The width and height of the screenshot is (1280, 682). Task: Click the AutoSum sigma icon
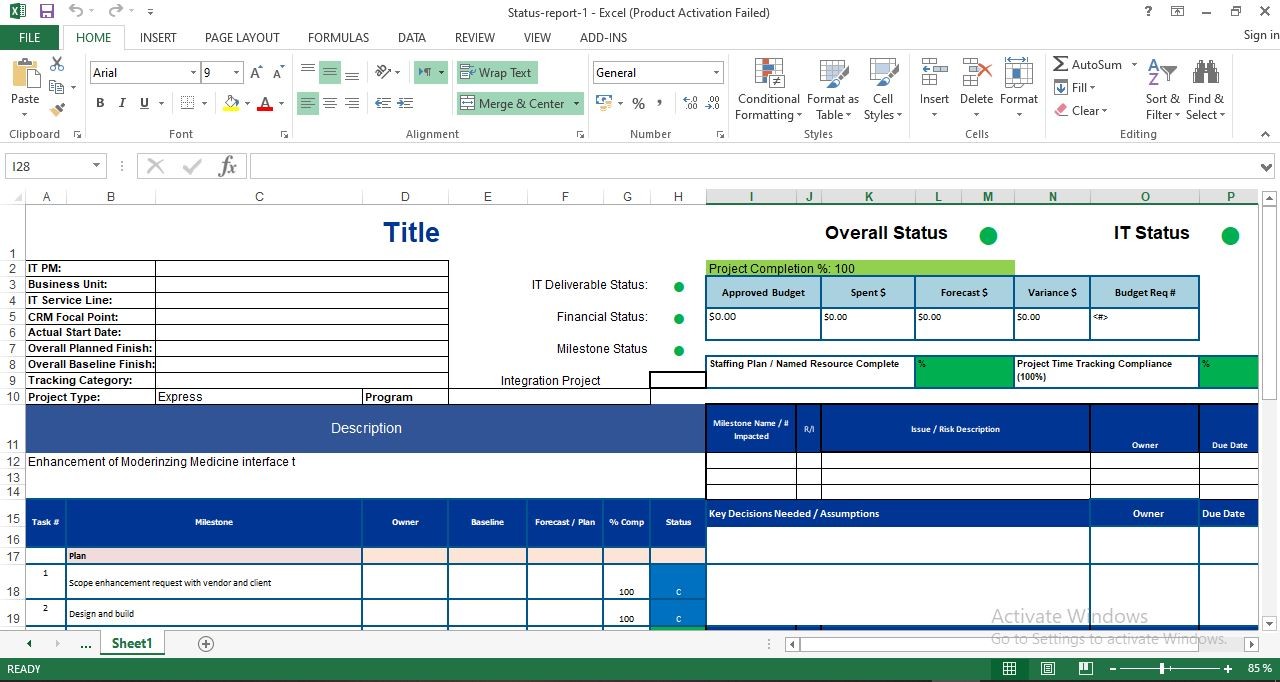(x=1061, y=64)
